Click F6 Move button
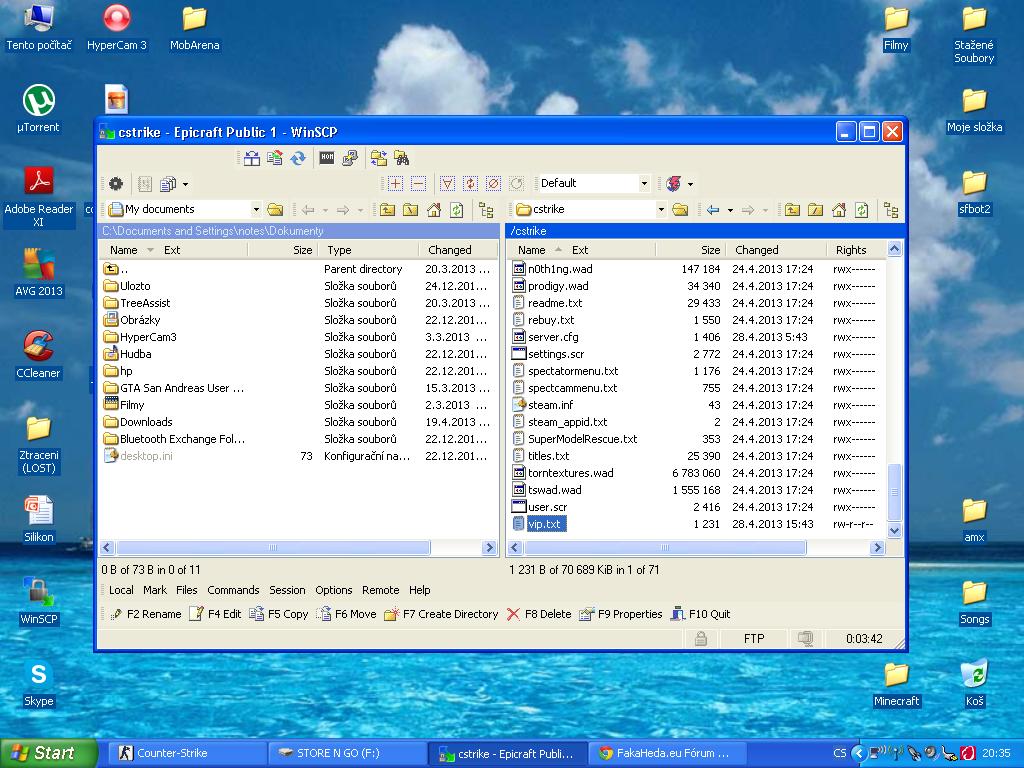 coord(347,614)
